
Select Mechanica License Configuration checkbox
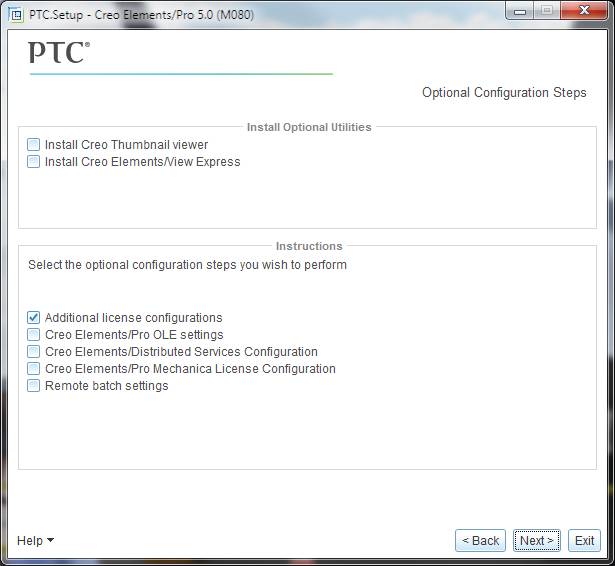34,369
